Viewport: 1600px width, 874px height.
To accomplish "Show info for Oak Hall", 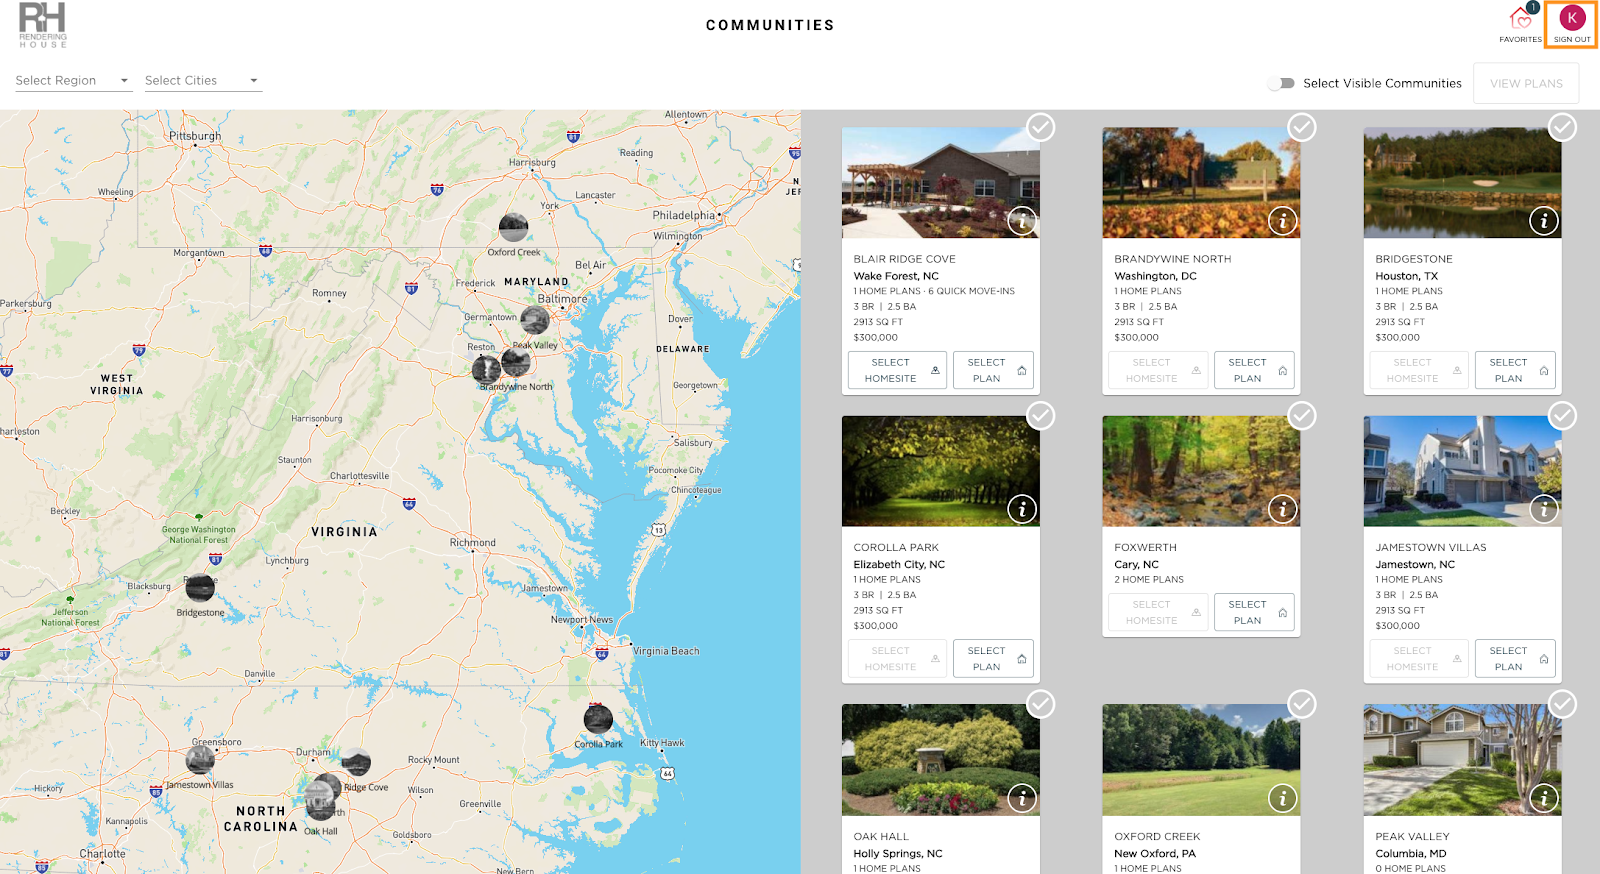I will point(1022,798).
